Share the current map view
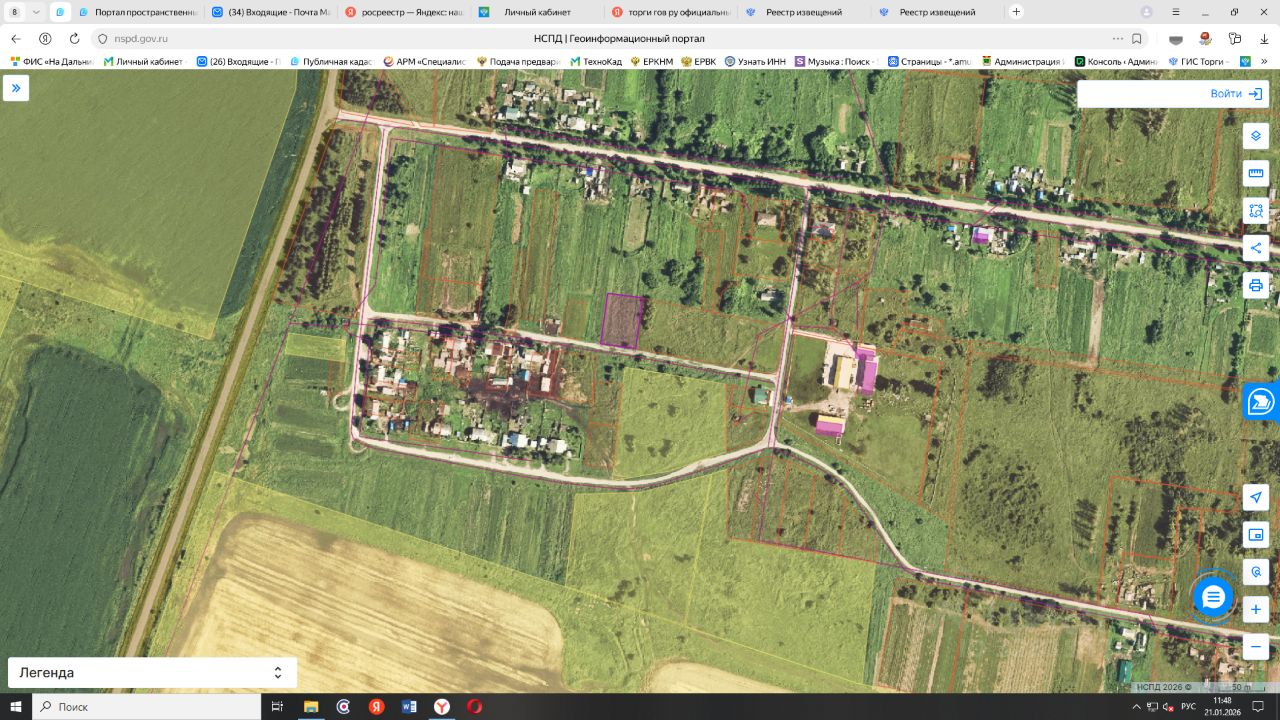This screenshot has width=1280, height=720. pyautogui.click(x=1256, y=248)
